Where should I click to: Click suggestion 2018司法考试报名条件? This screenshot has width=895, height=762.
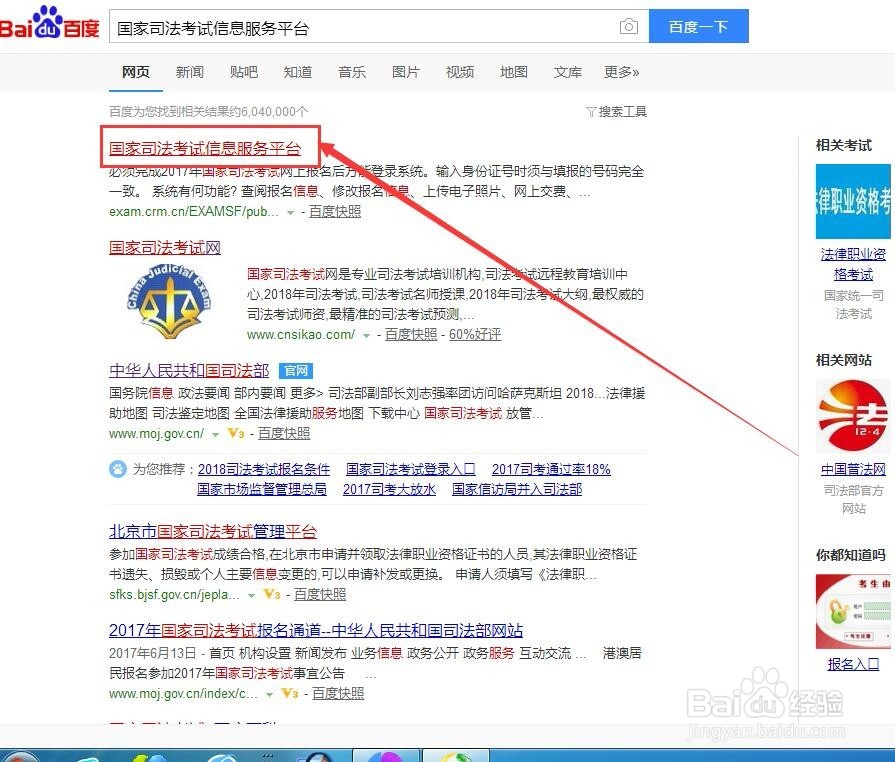[264, 469]
